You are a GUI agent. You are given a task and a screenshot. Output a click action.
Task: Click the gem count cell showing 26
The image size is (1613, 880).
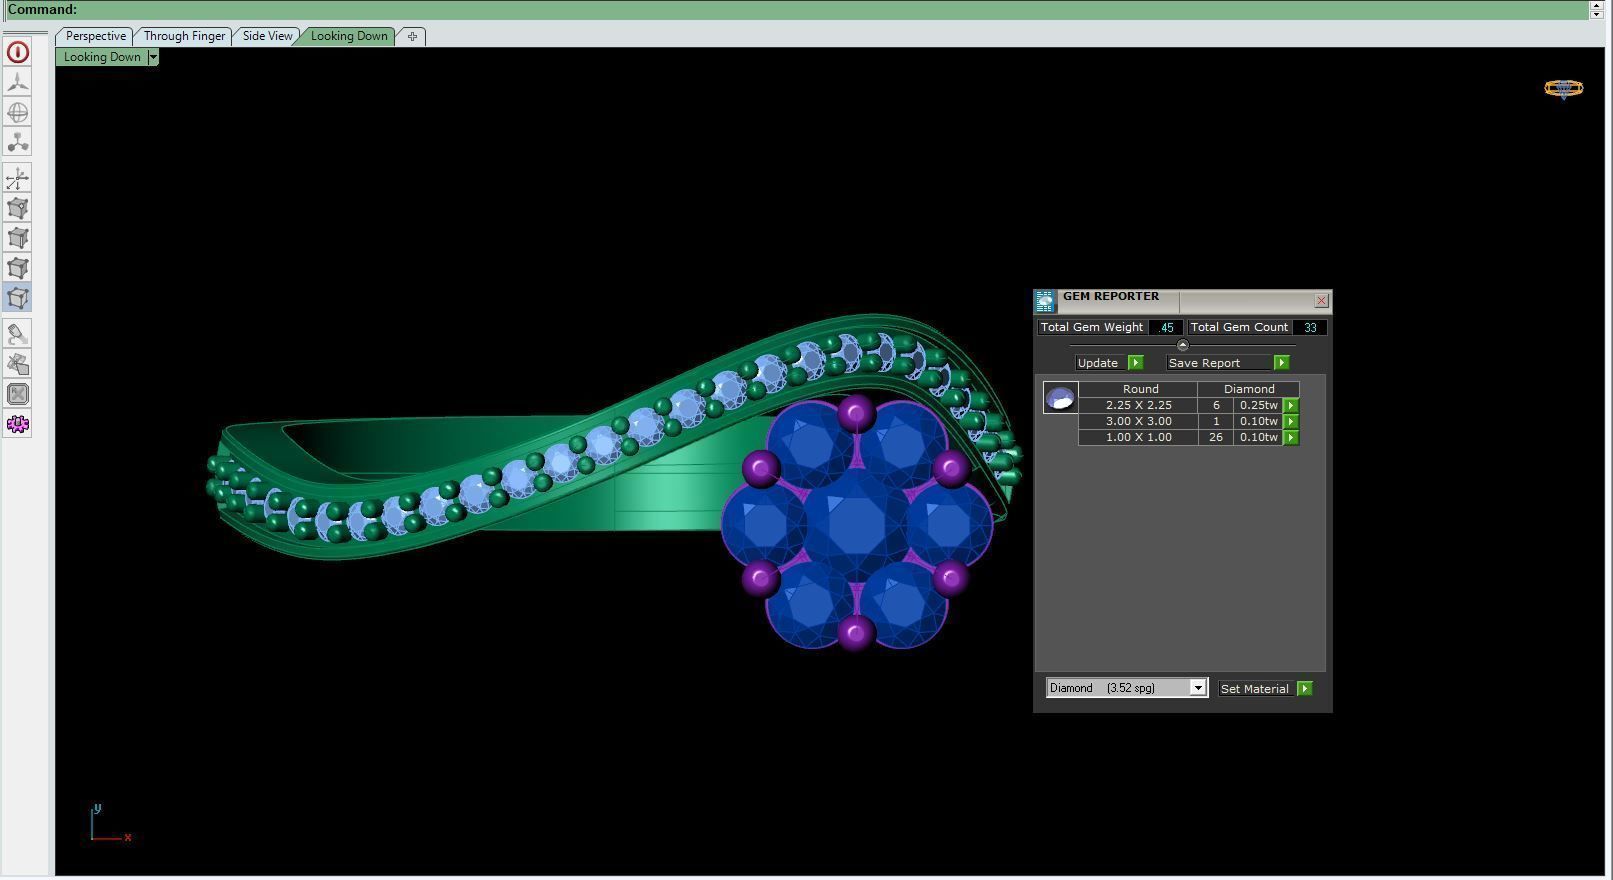pyautogui.click(x=1216, y=437)
